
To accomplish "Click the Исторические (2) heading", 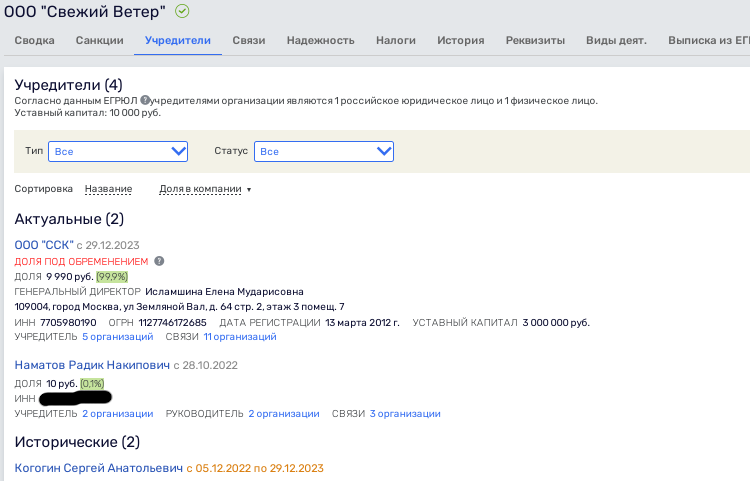I will [x=77, y=442].
